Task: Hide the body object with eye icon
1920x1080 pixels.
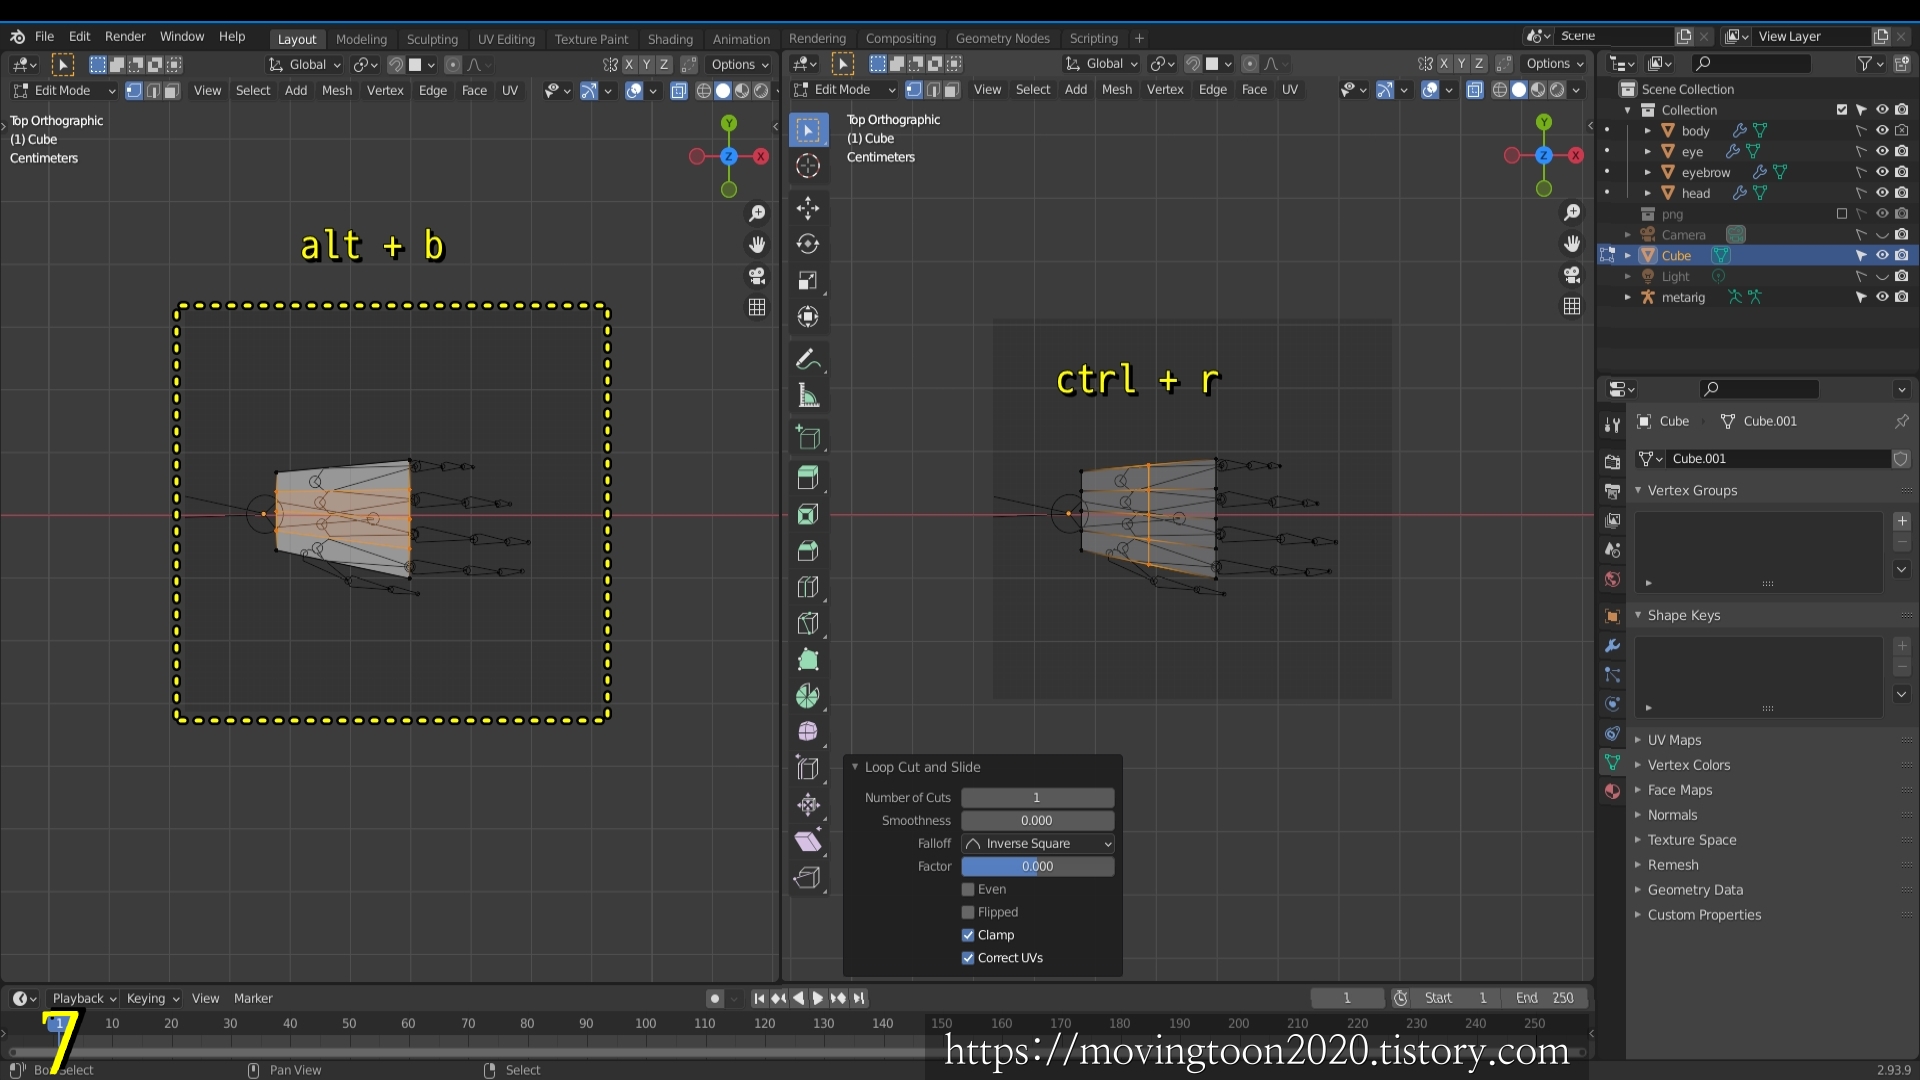Action: (x=1882, y=131)
